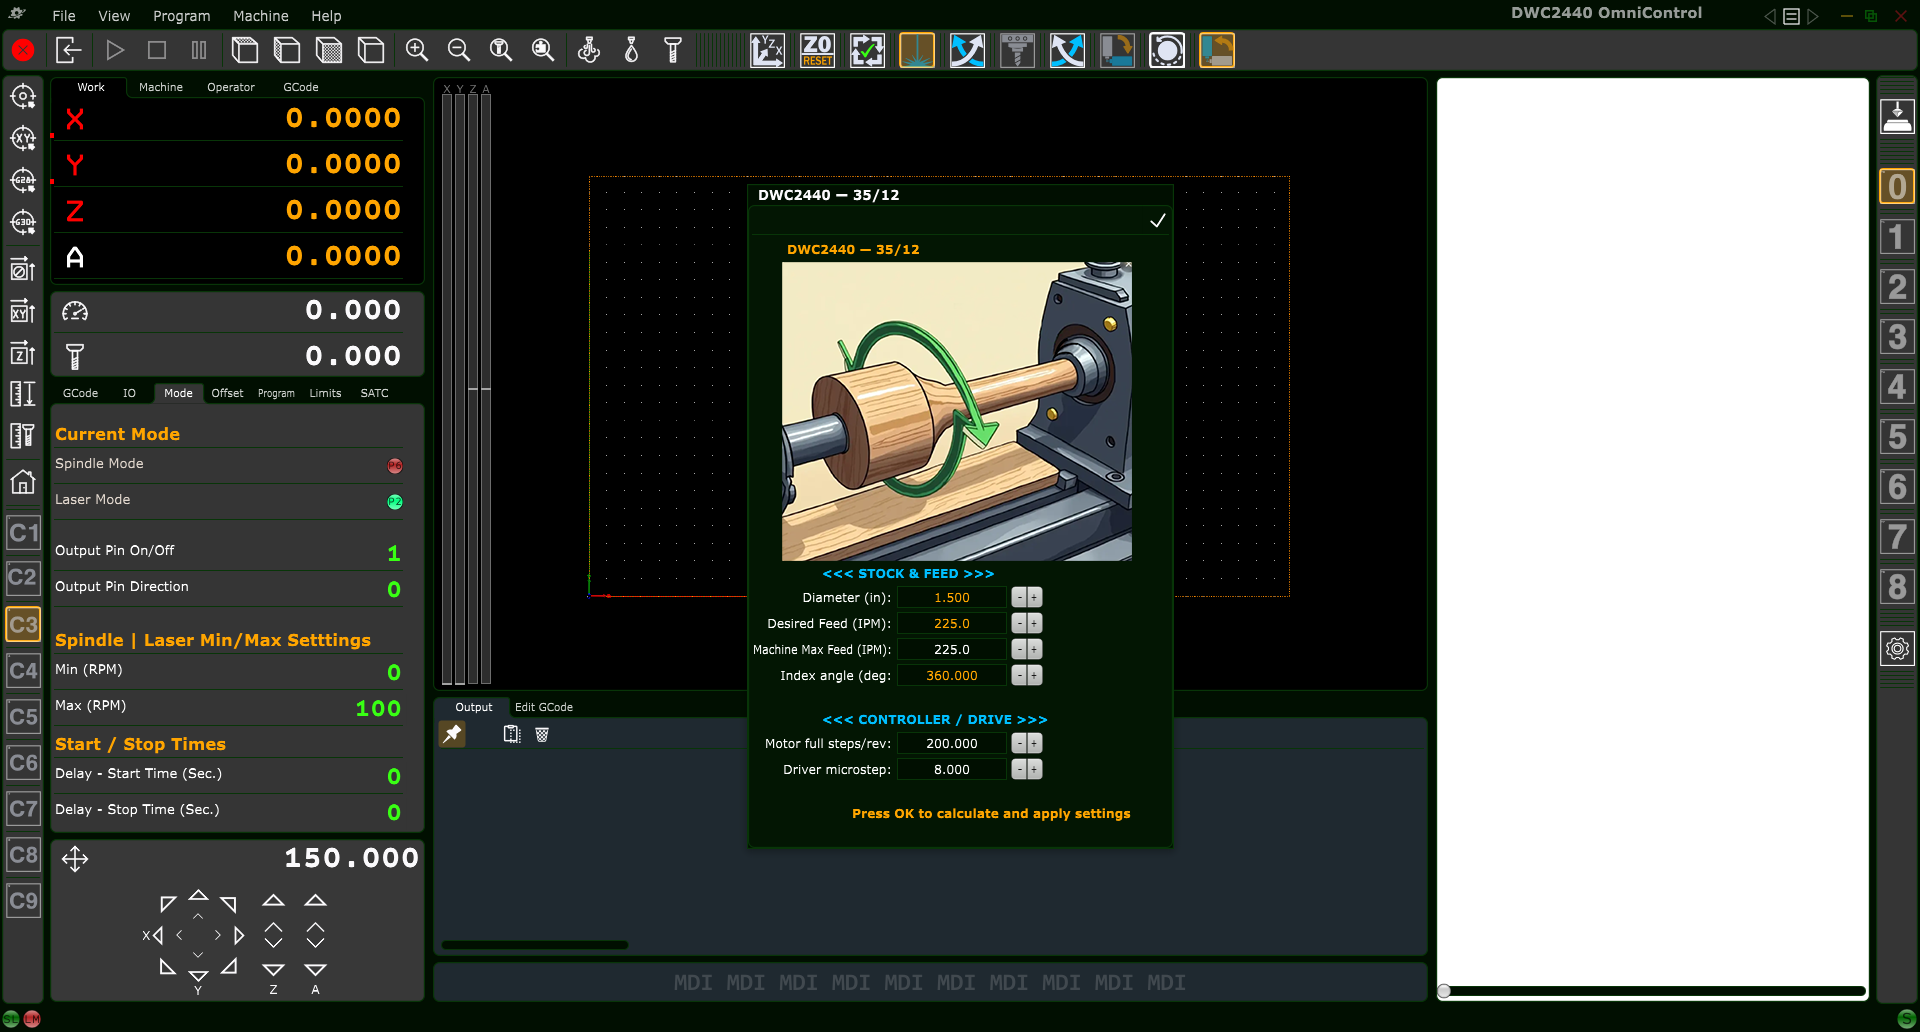This screenshot has height=1032, width=1920.
Task: Click the coolant mist icon on toolbar
Action: (589, 50)
